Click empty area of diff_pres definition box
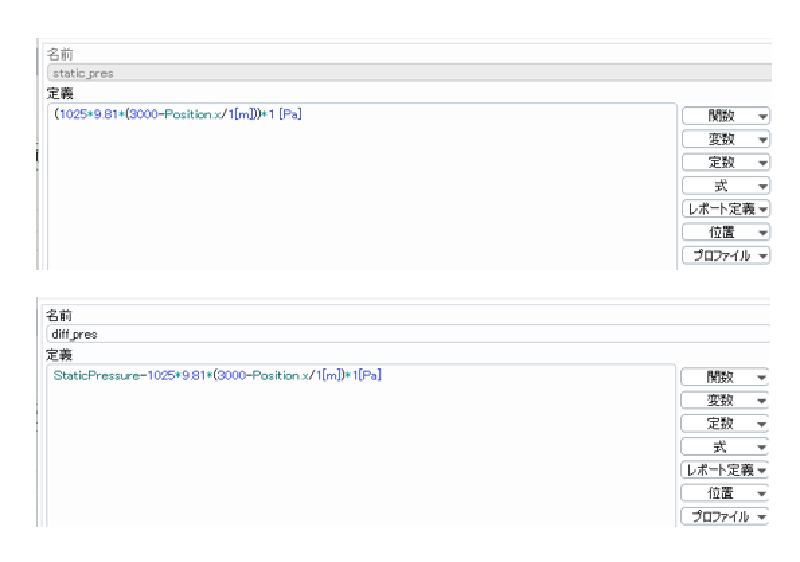 [x=360, y=460]
